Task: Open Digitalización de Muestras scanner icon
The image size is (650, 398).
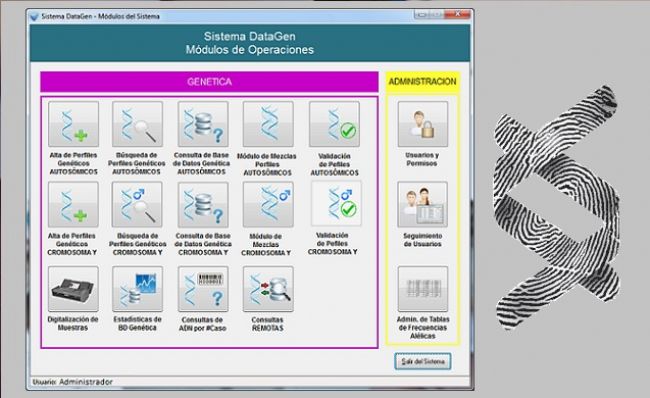Action: point(73,289)
